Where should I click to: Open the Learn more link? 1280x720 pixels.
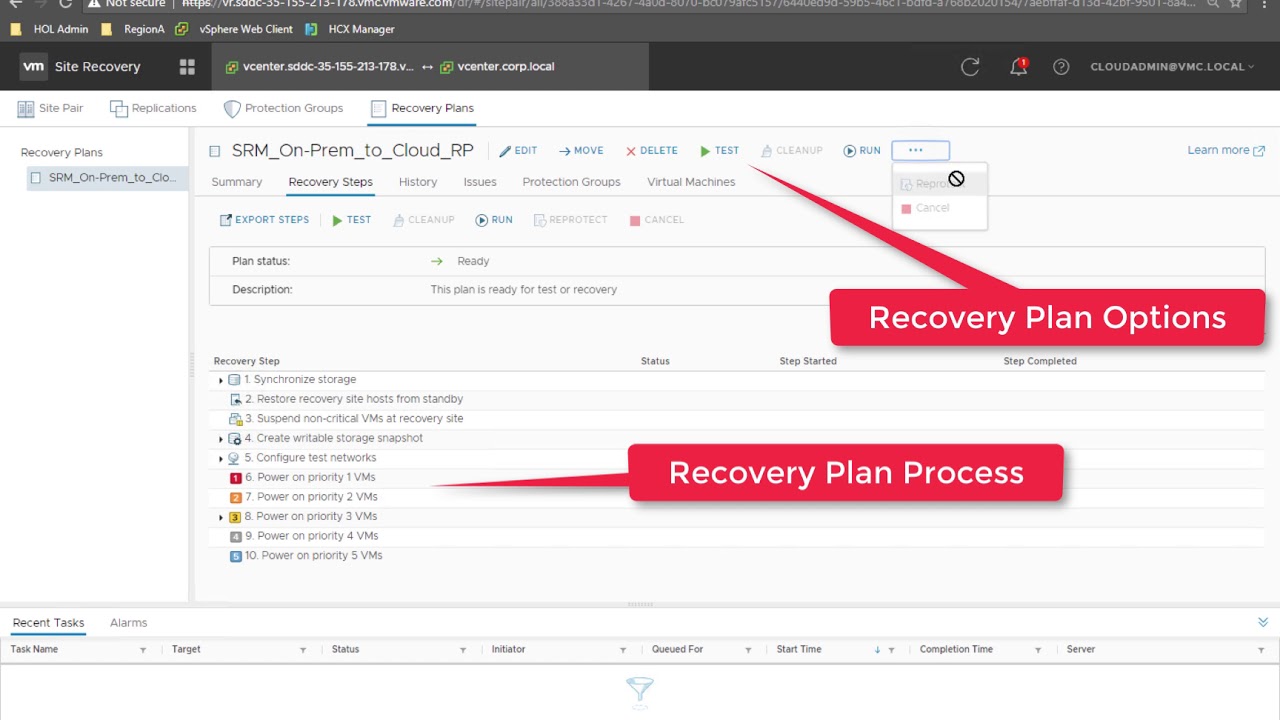click(x=1226, y=150)
